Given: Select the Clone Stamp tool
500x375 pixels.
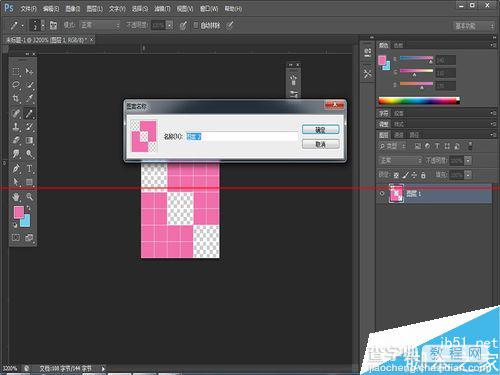Looking at the screenshot, I should [16, 127].
